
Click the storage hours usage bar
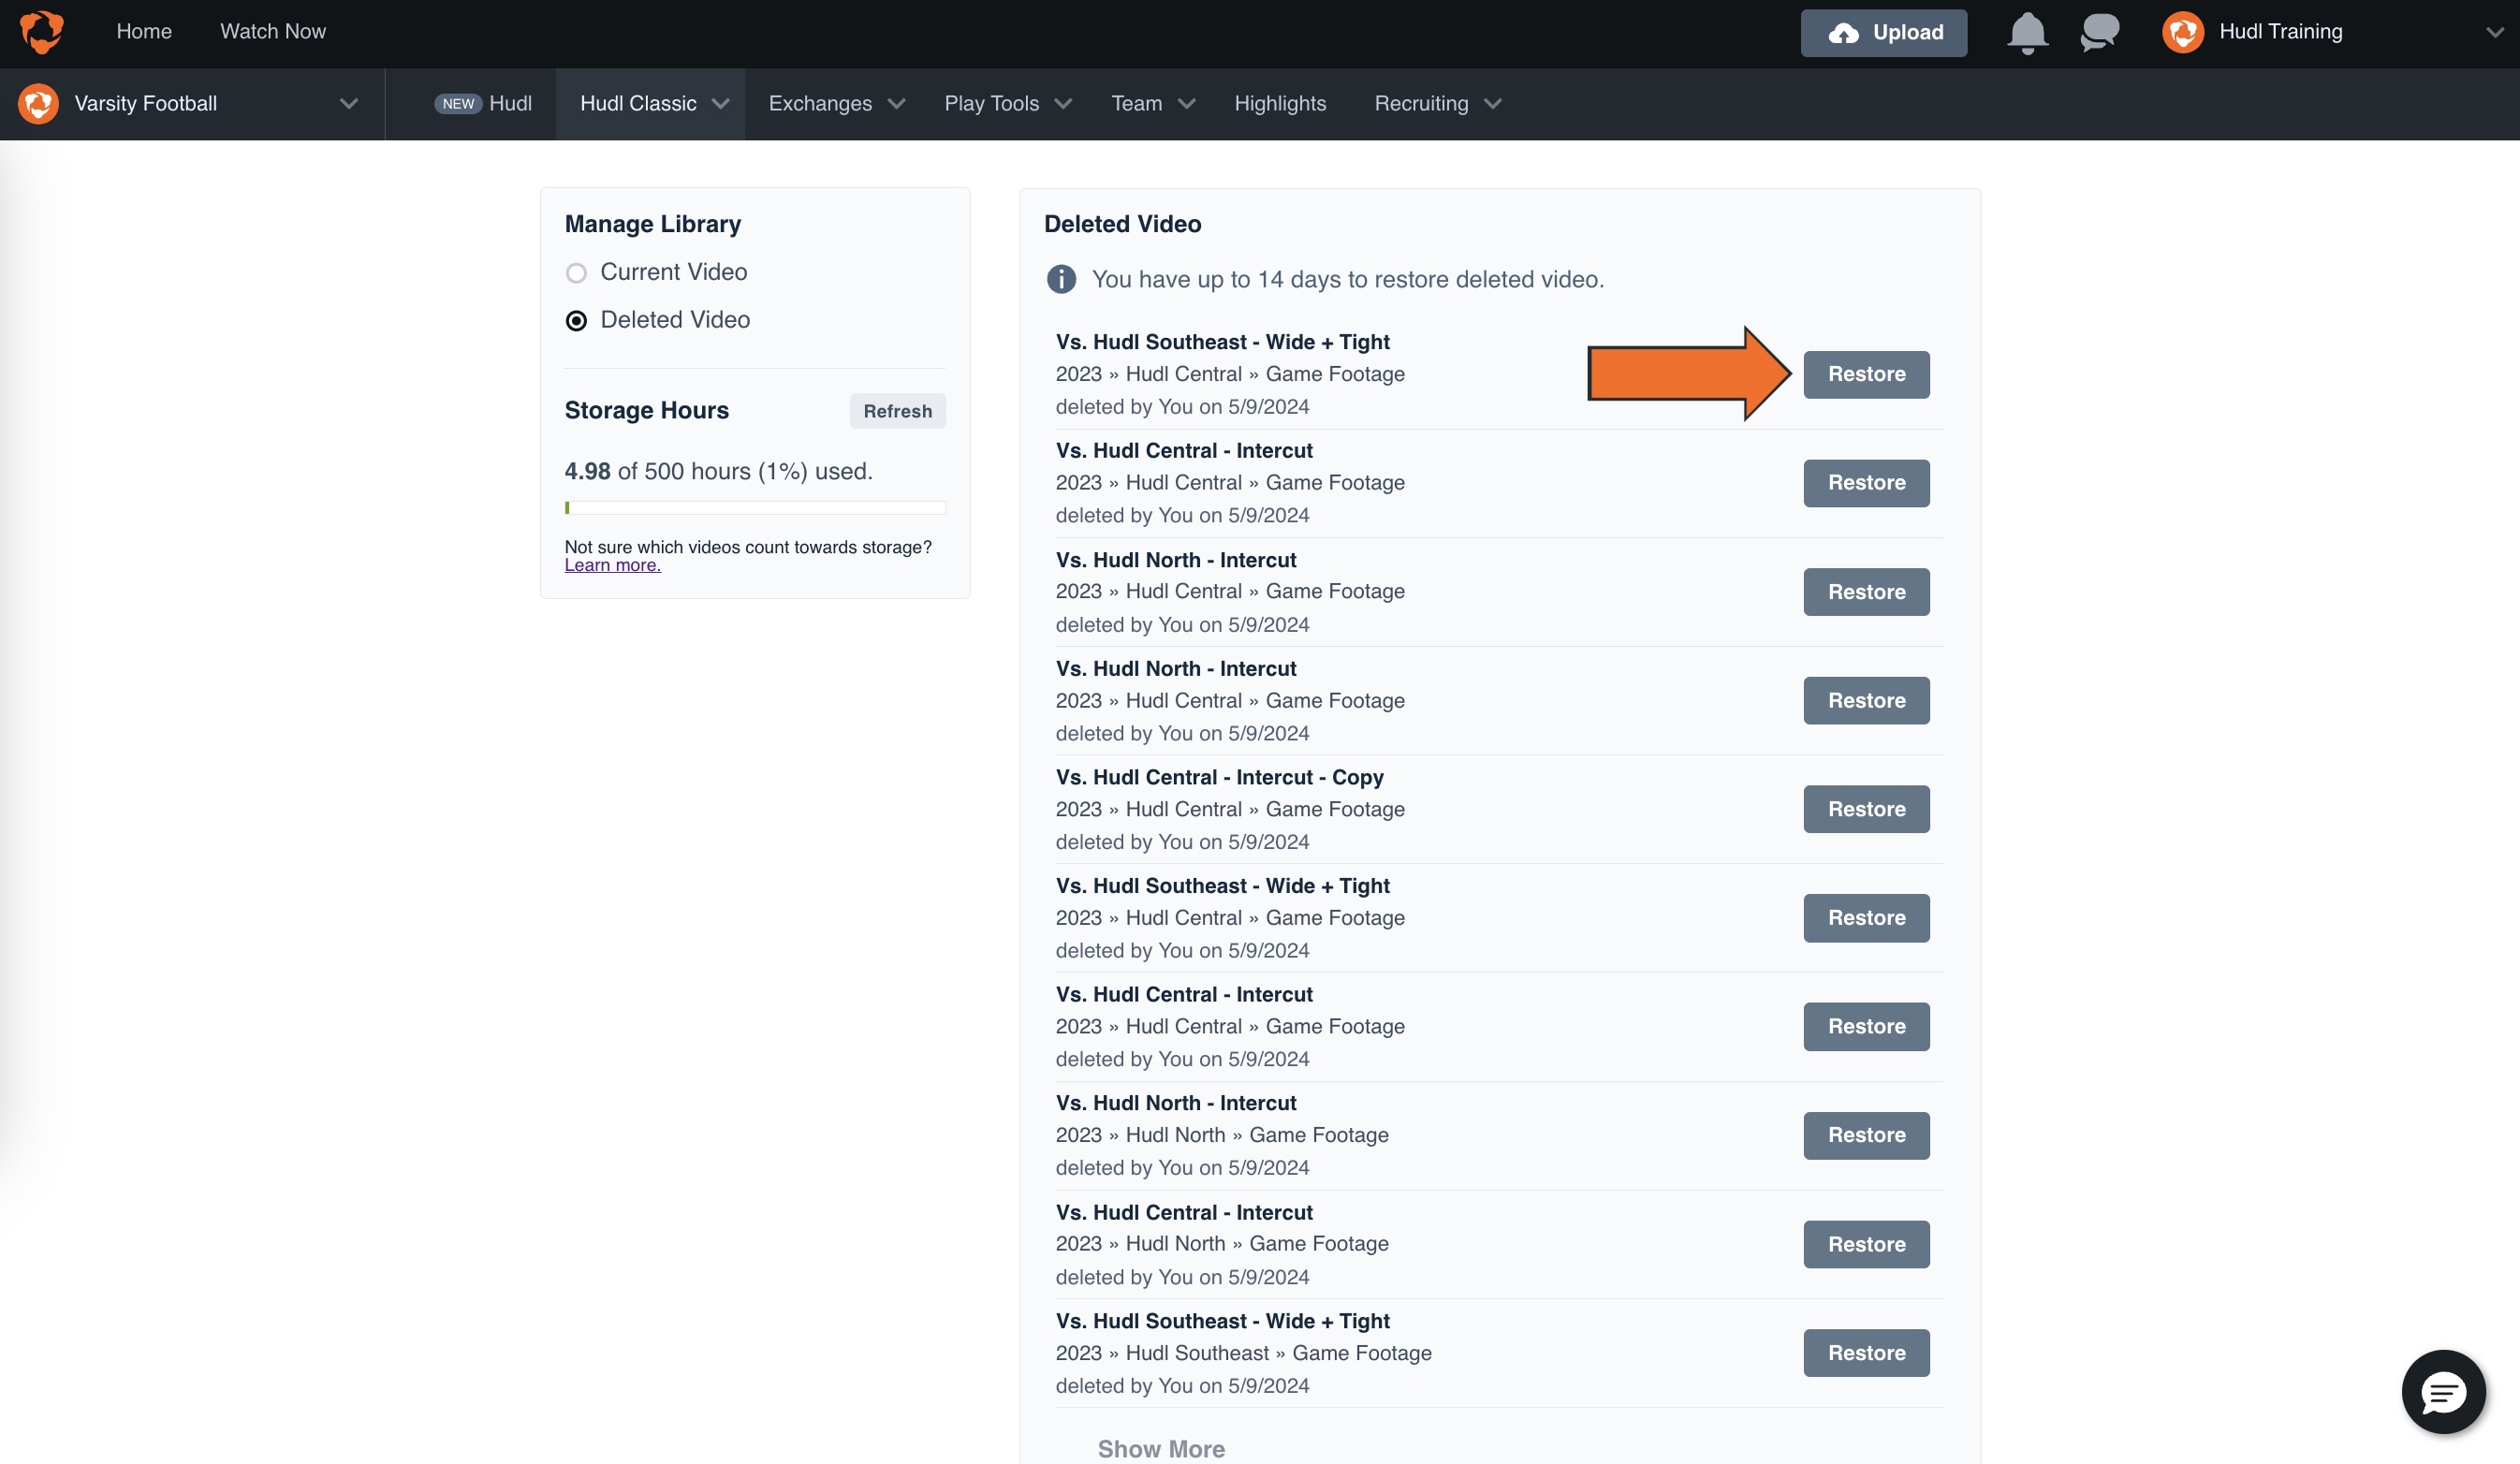(x=755, y=508)
